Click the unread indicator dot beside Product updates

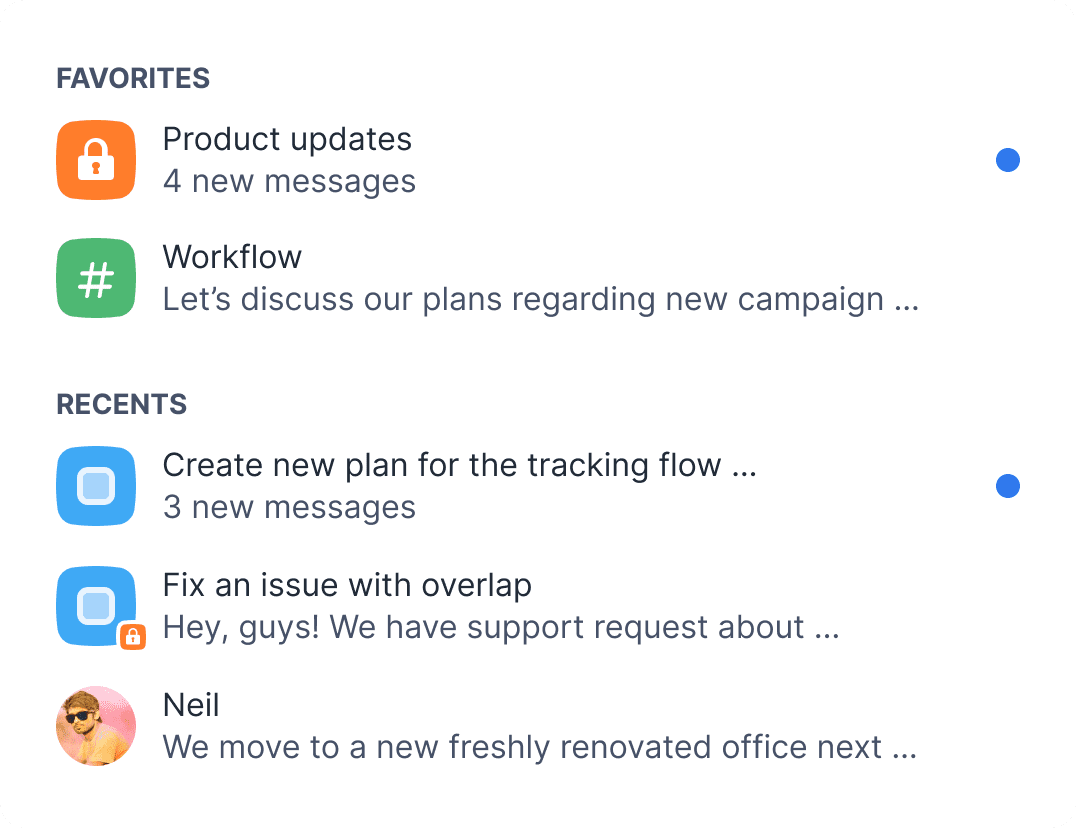(1008, 159)
